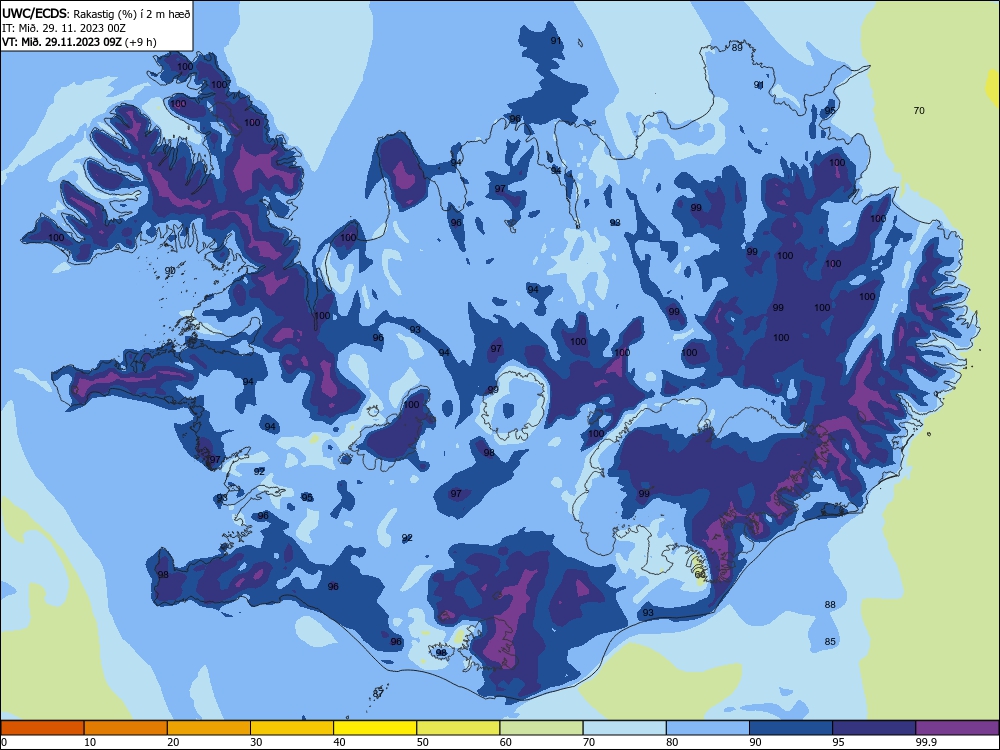Select the '30' legend tick label
Image resolution: width=1000 pixels, height=750 pixels.
256,742
